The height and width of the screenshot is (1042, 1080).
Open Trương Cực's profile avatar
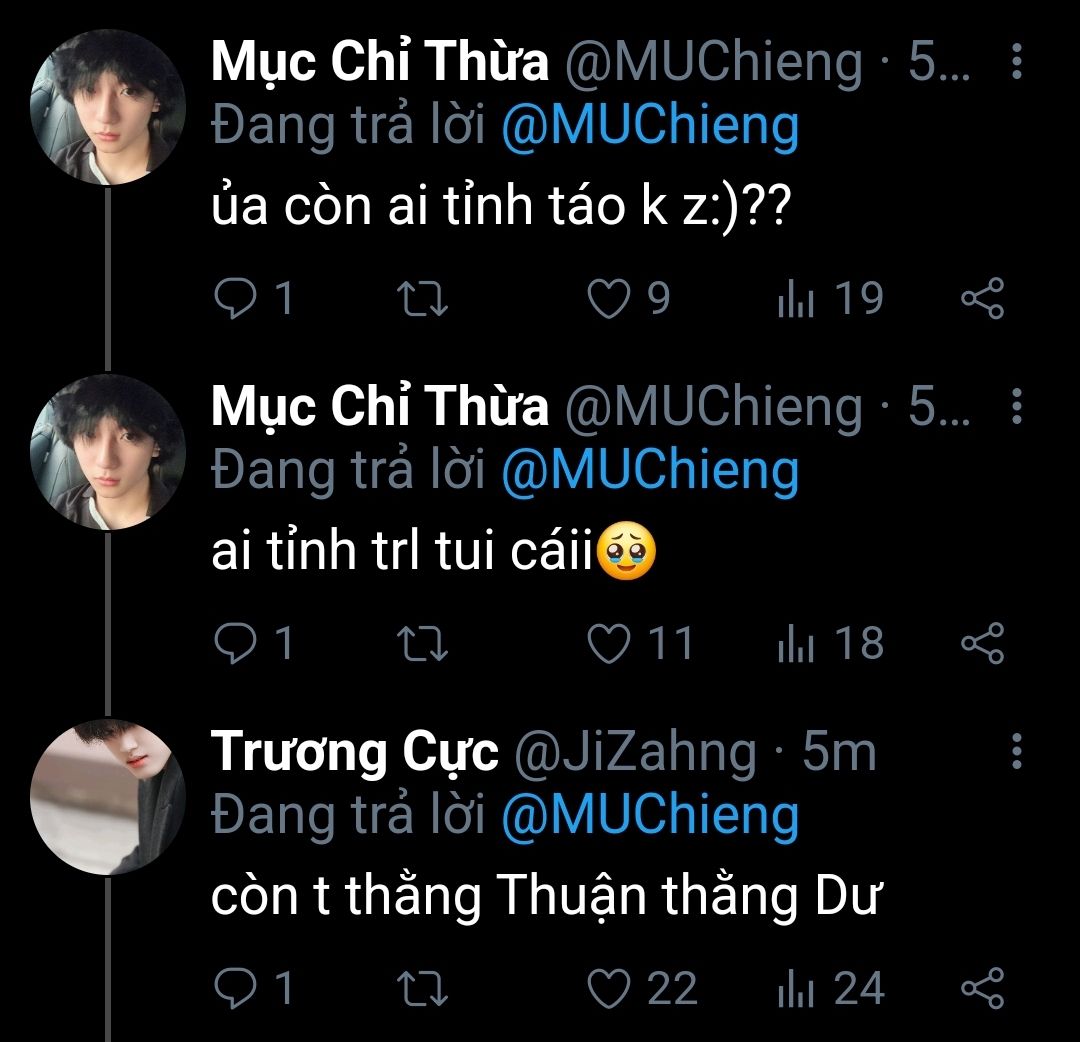coord(108,797)
